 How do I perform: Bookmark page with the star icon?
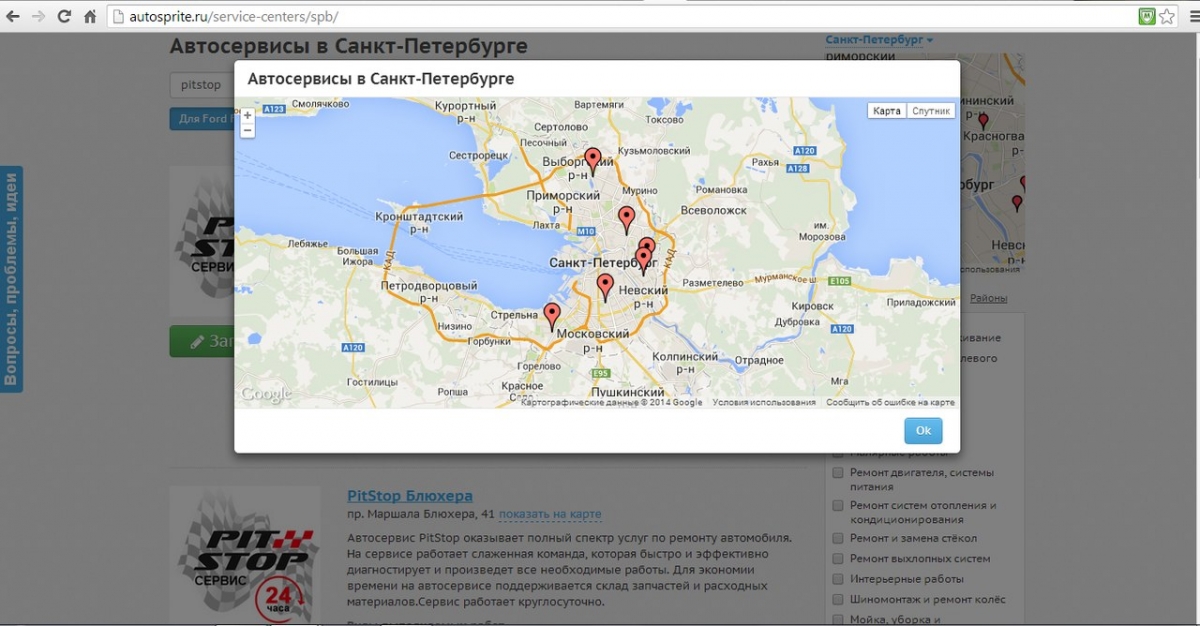(1167, 17)
